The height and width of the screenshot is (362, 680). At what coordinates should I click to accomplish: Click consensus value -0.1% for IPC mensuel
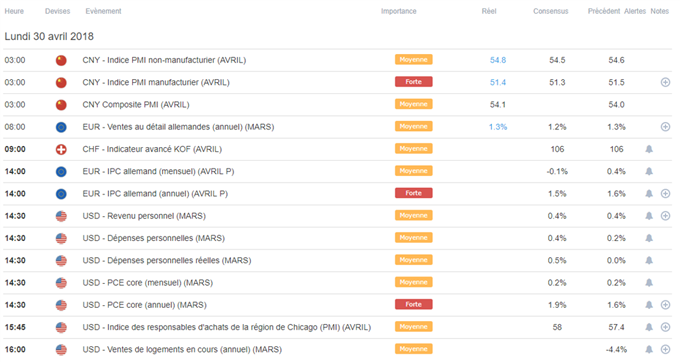point(557,172)
